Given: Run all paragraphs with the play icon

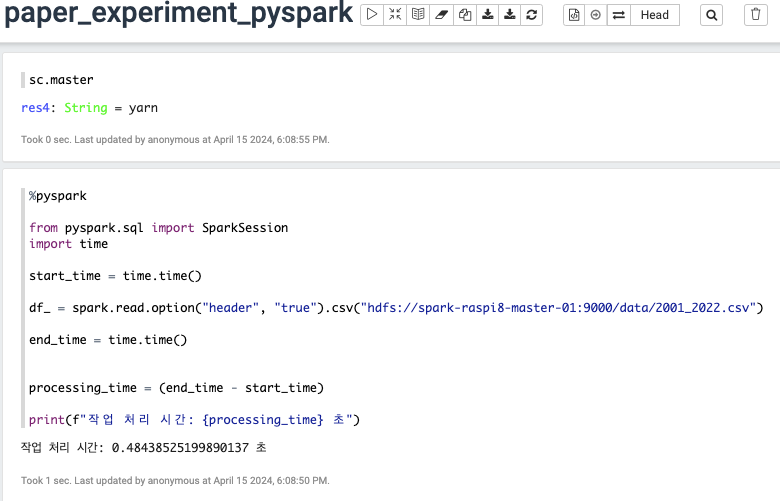Looking at the screenshot, I should point(372,14).
